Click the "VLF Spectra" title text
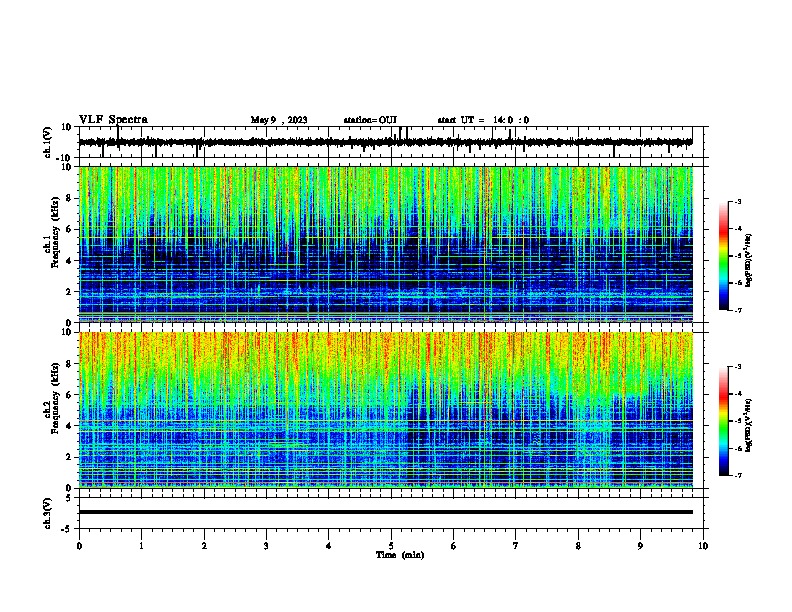The height and width of the screenshot is (612, 792). pyautogui.click(x=113, y=120)
